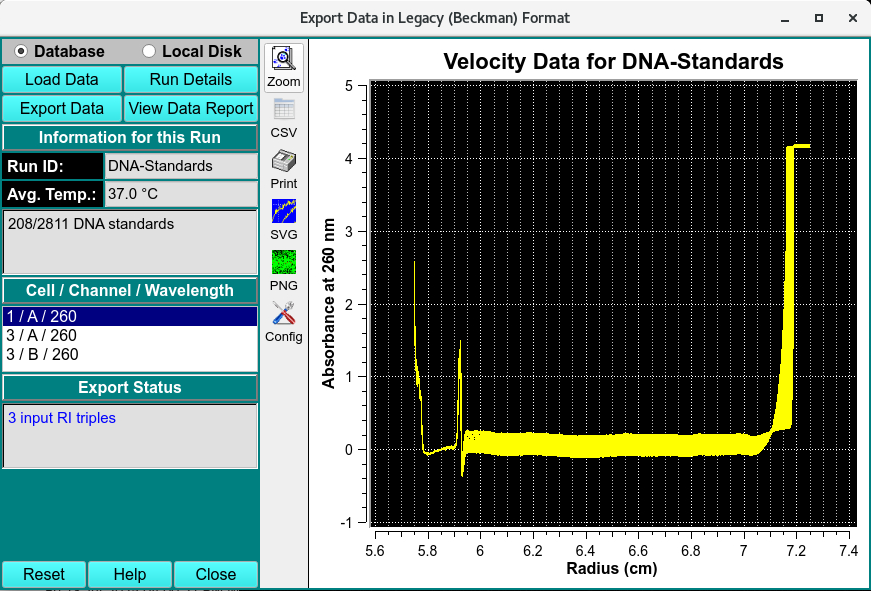The height and width of the screenshot is (591, 871).
Task: Open Help for this dialog
Action: [130, 575]
